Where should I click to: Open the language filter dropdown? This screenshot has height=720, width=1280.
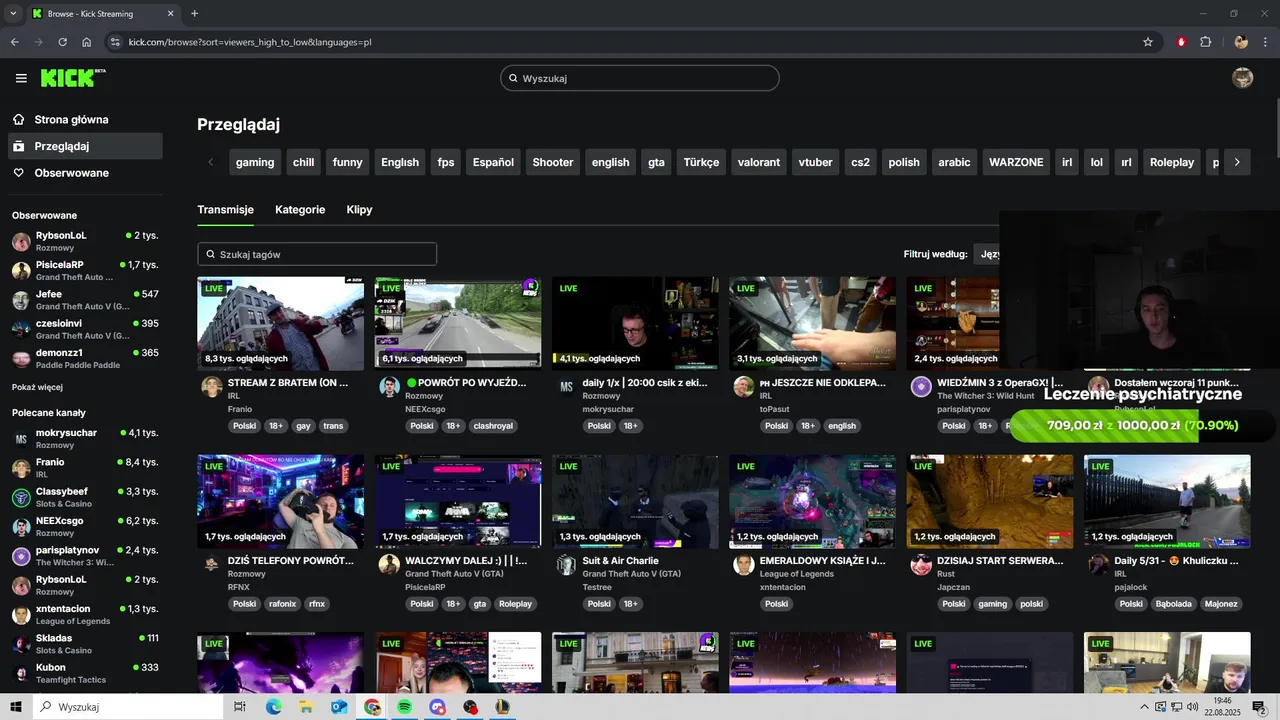click(x=988, y=254)
